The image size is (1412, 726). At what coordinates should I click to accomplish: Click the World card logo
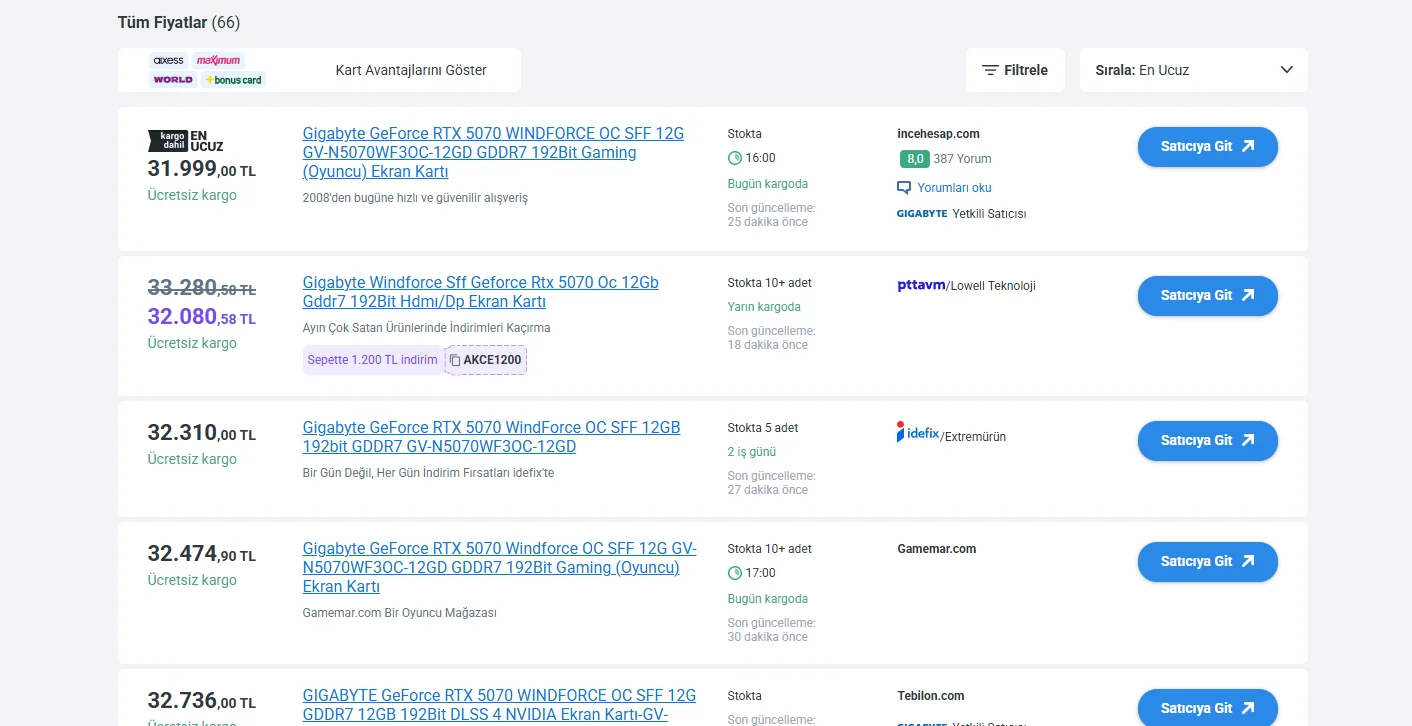173,79
